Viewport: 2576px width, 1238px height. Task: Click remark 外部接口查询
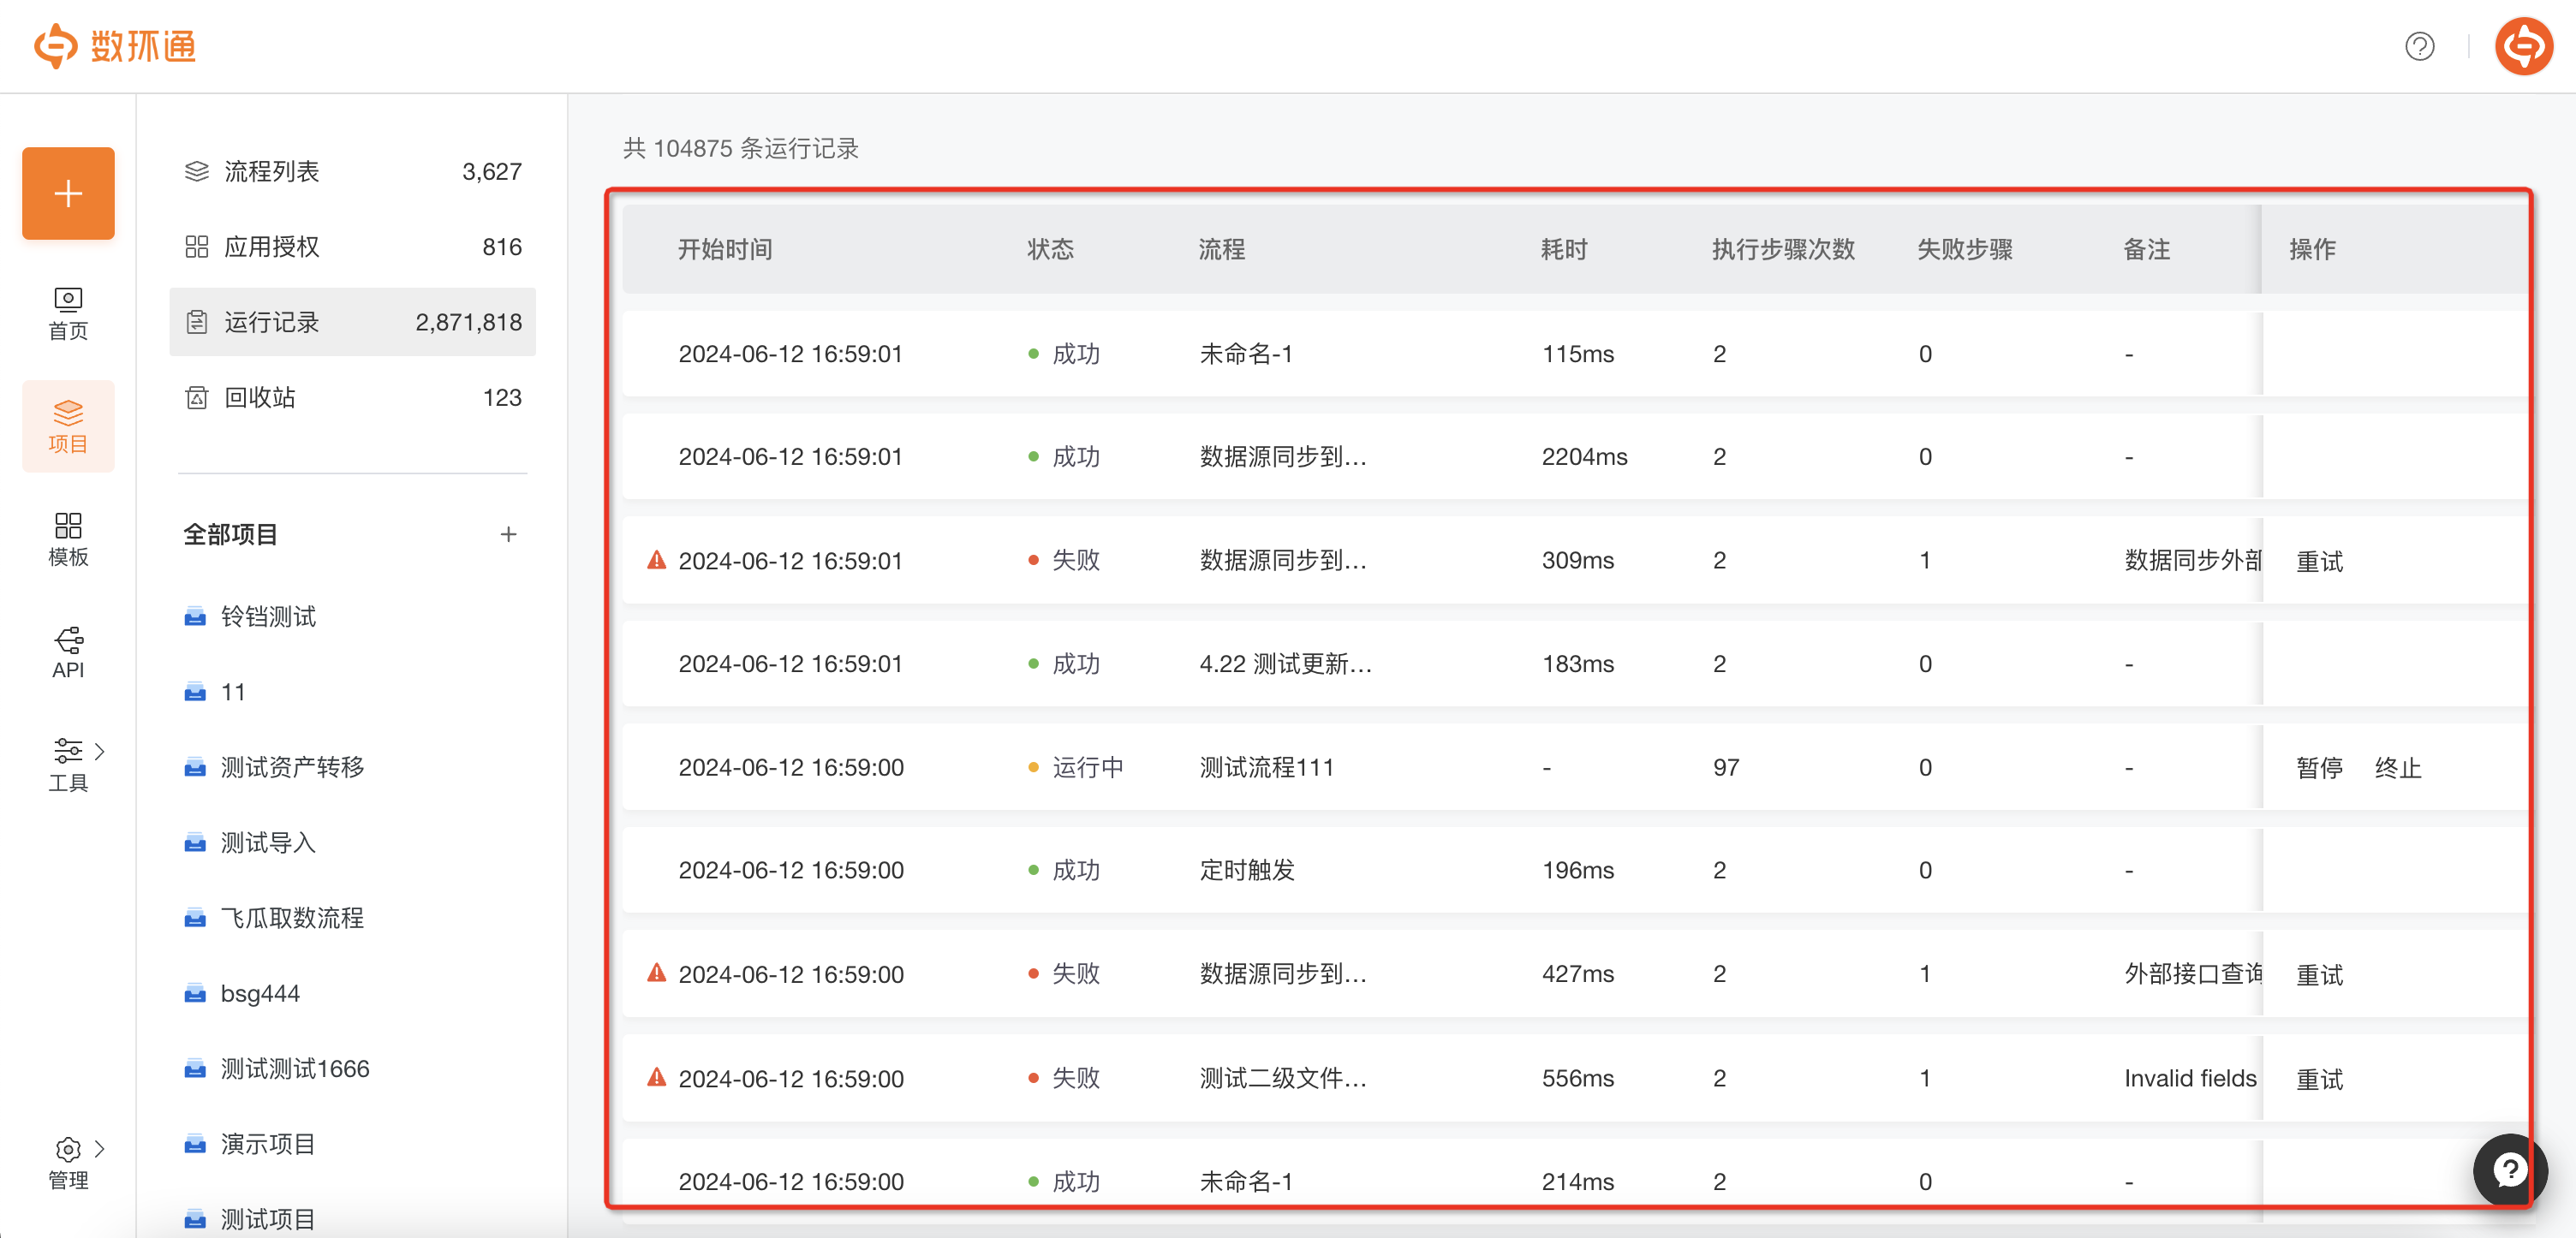2192,974
